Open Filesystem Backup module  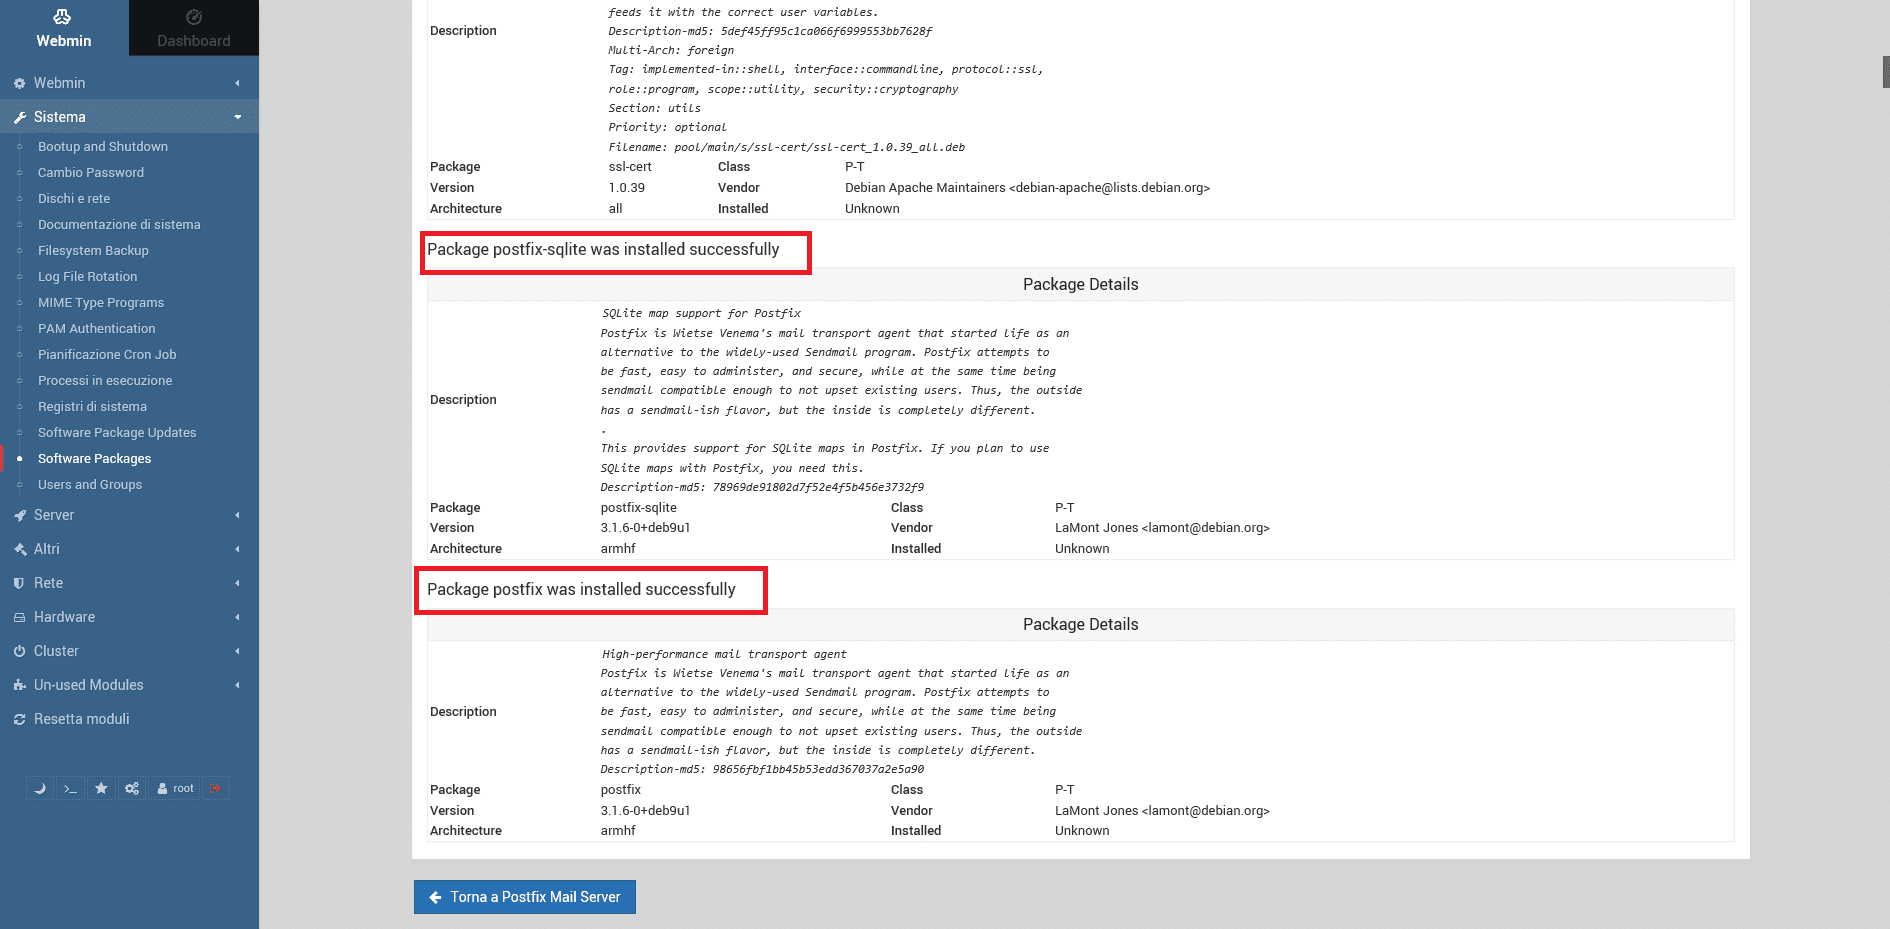pos(93,250)
